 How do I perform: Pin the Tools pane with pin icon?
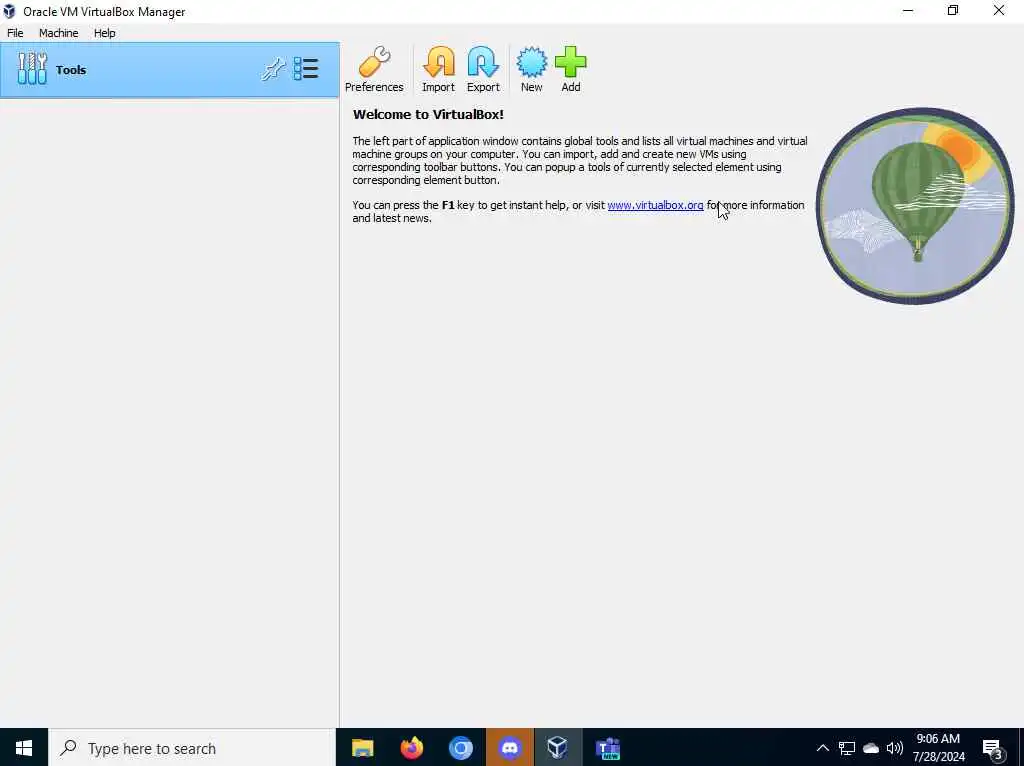point(273,69)
